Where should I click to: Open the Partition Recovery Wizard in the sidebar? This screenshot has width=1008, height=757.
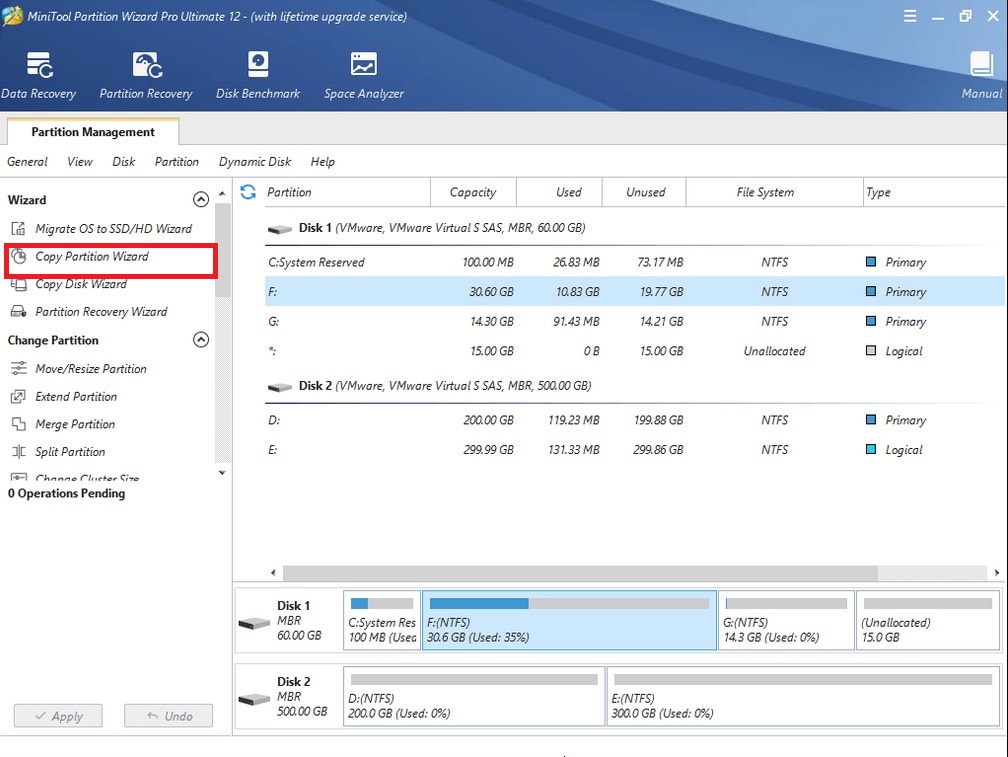point(101,312)
